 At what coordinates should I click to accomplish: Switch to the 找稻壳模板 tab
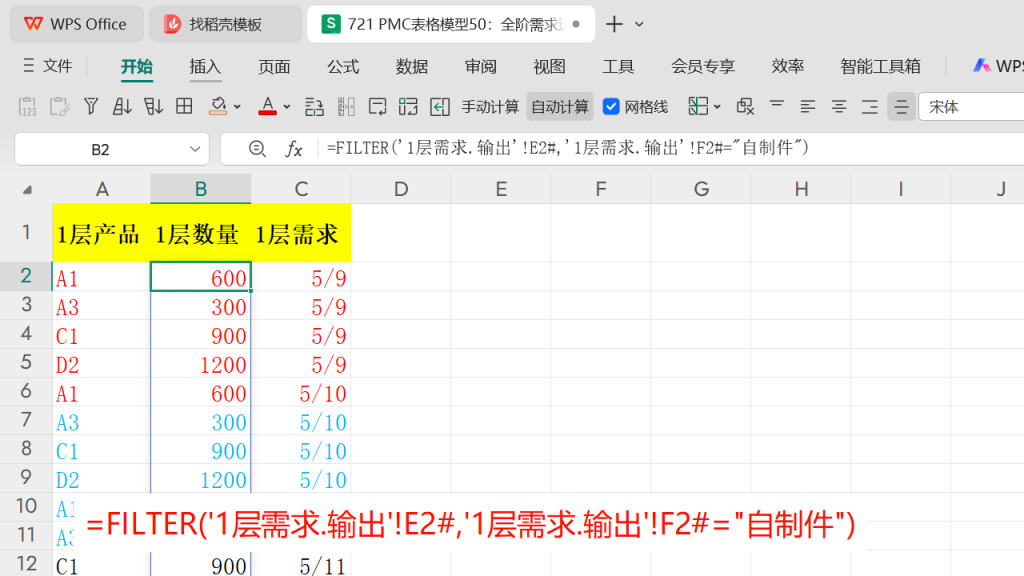click(x=225, y=24)
